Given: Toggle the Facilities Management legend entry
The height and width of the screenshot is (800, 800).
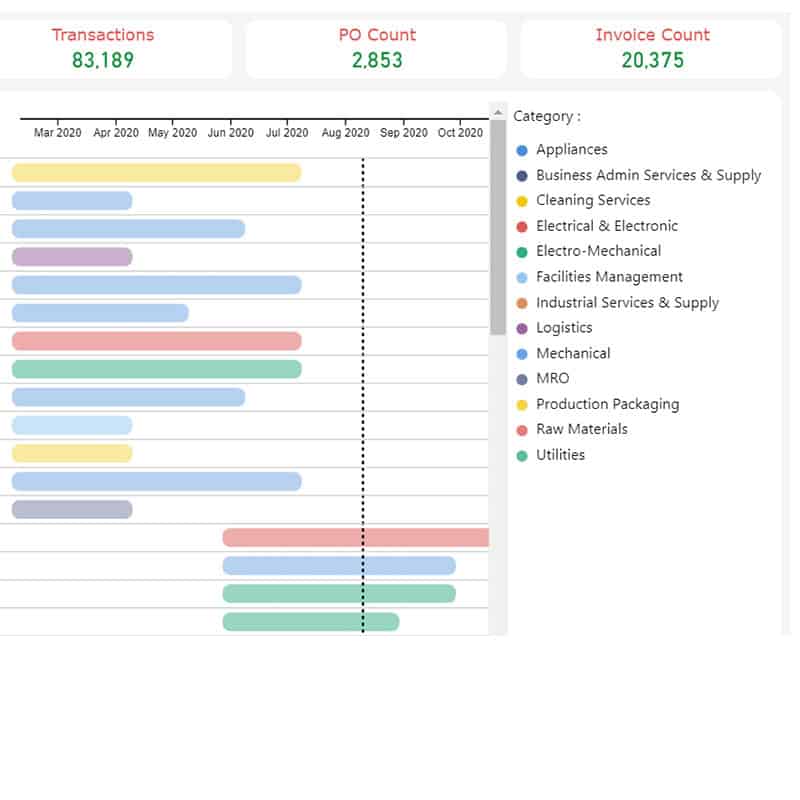Looking at the screenshot, I should point(609,277).
